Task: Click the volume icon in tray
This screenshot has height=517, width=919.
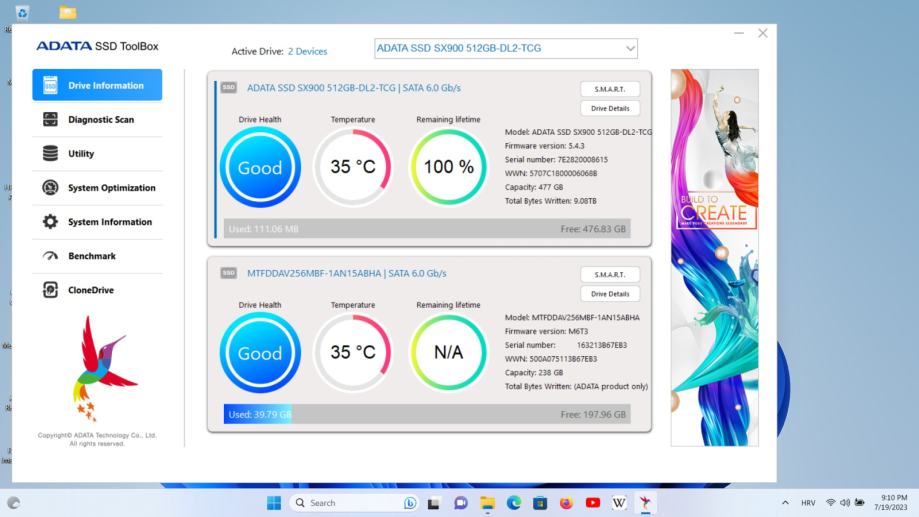Action: click(x=845, y=503)
